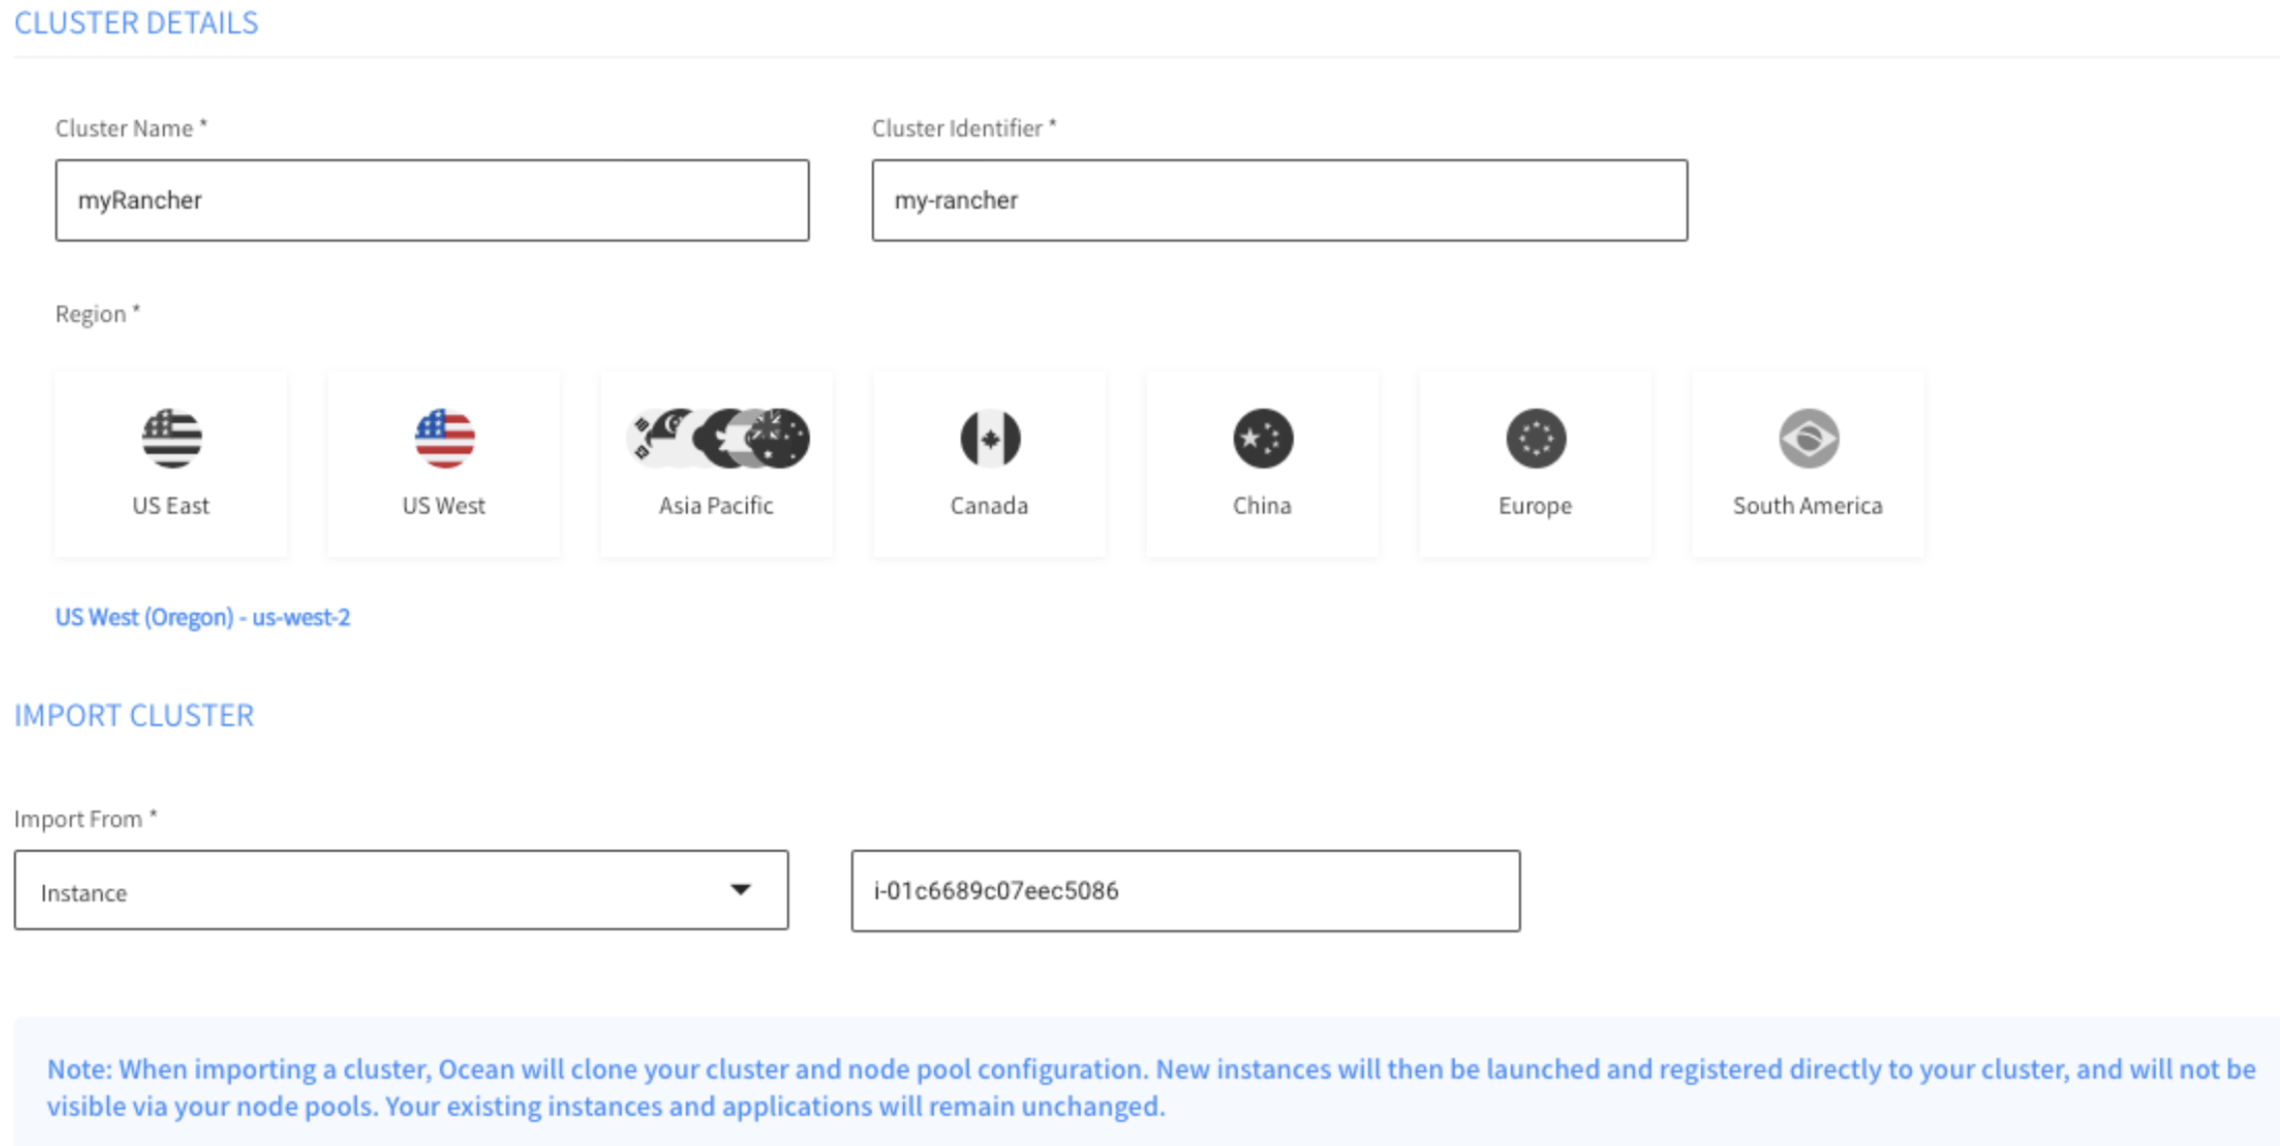Pick the Asia Pacific flags icon
Screen dimensions: 2280x1146
click(717, 438)
